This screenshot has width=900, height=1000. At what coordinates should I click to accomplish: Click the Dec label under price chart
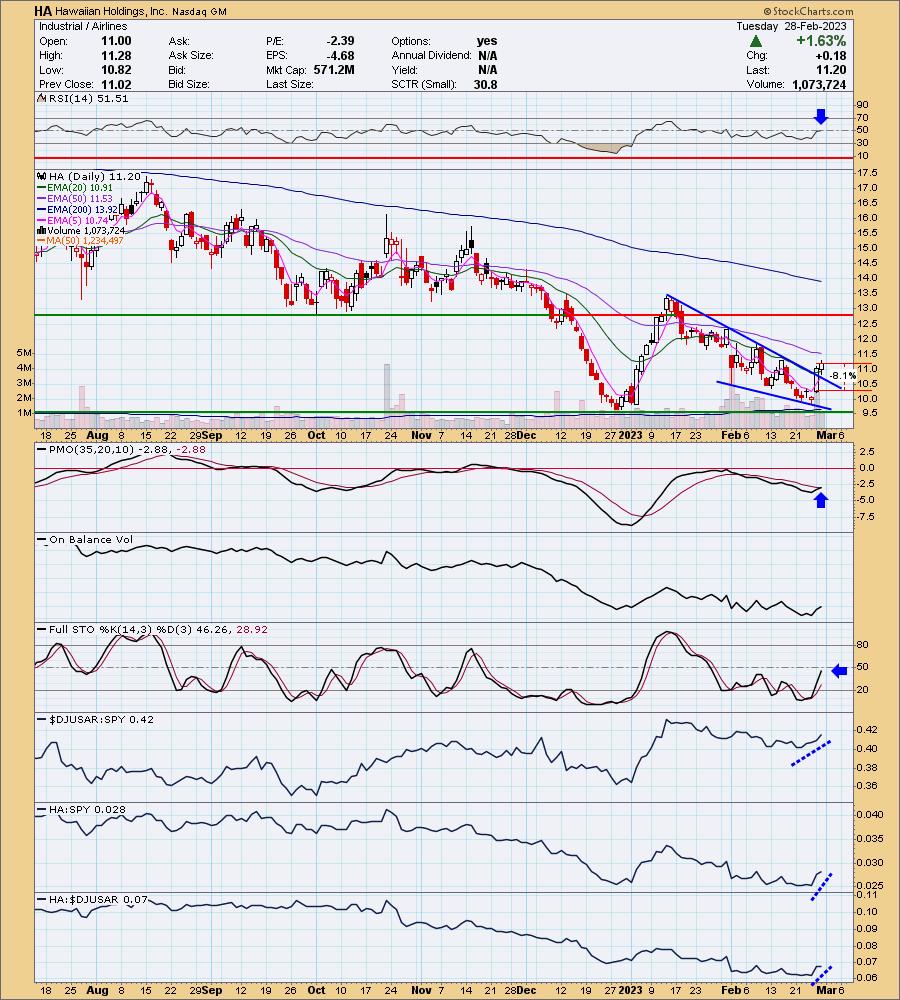point(526,436)
